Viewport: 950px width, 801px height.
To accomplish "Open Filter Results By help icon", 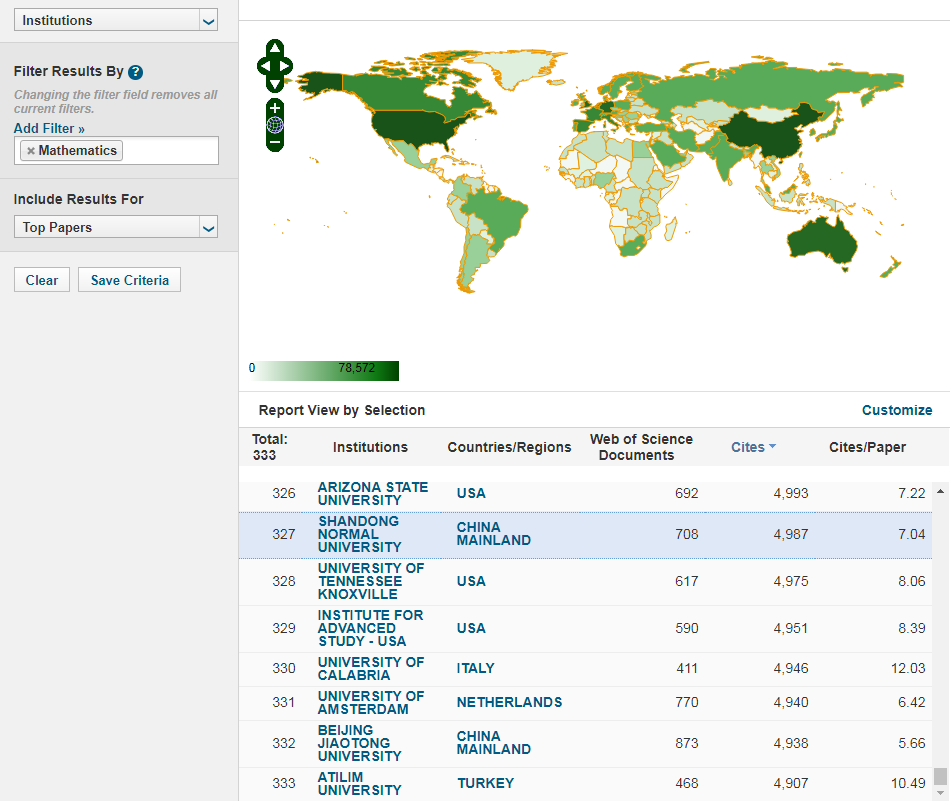I will pos(136,72).
